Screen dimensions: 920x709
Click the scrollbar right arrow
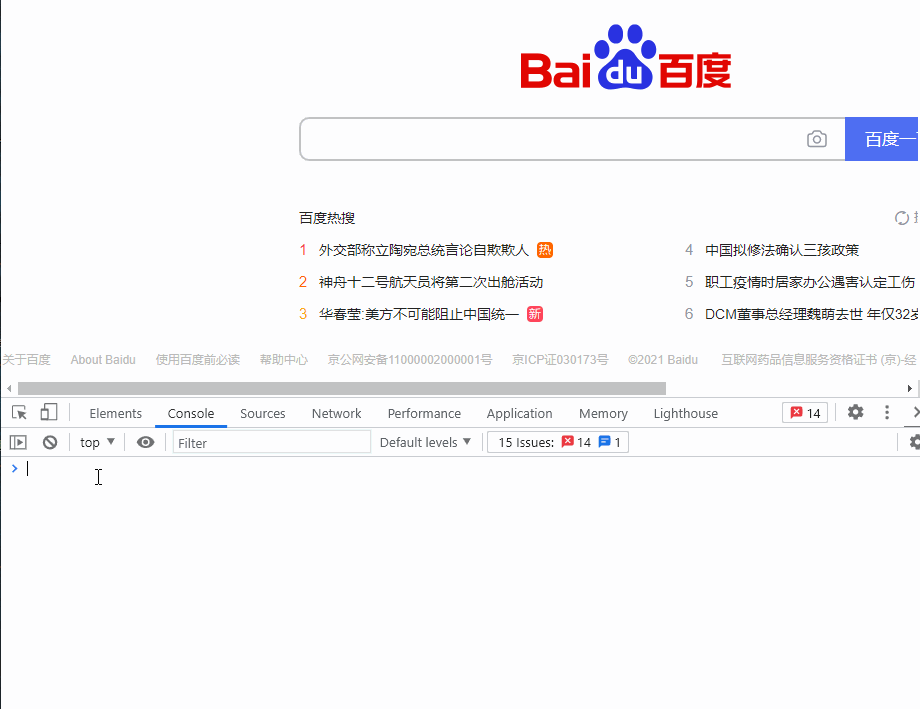point(909,389)
